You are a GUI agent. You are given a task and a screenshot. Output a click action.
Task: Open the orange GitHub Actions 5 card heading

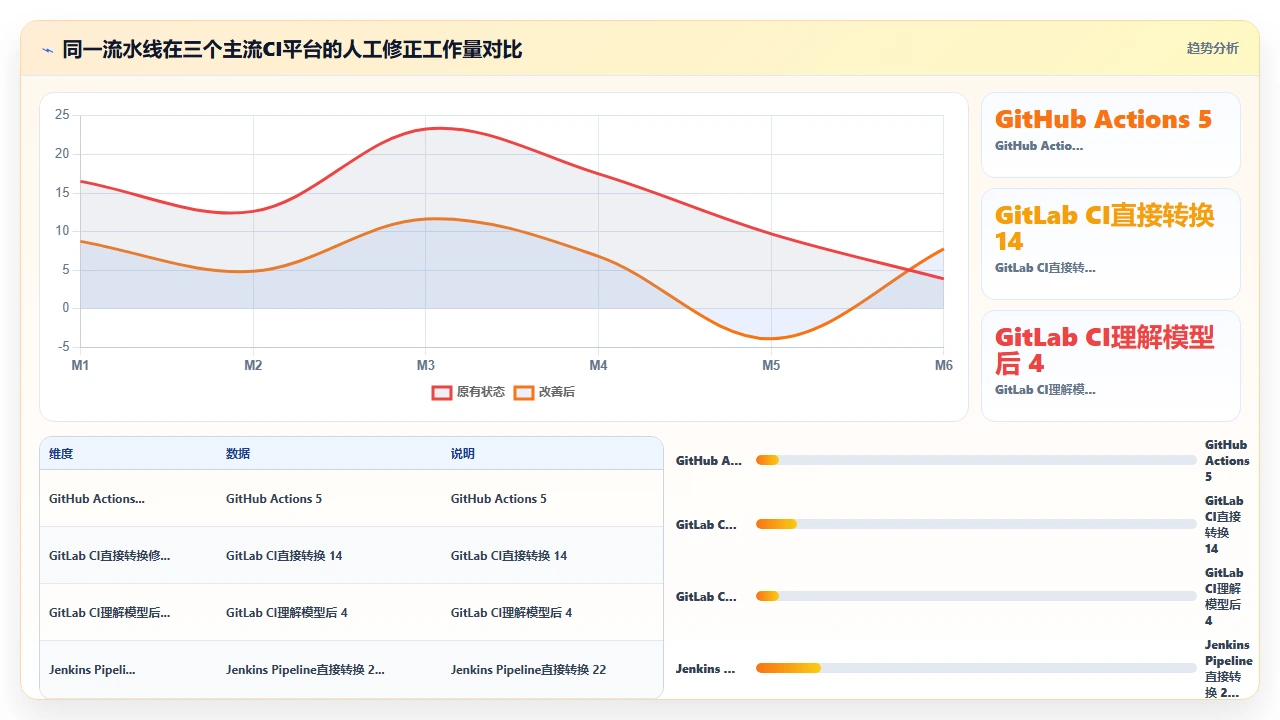coord(1103,119)
